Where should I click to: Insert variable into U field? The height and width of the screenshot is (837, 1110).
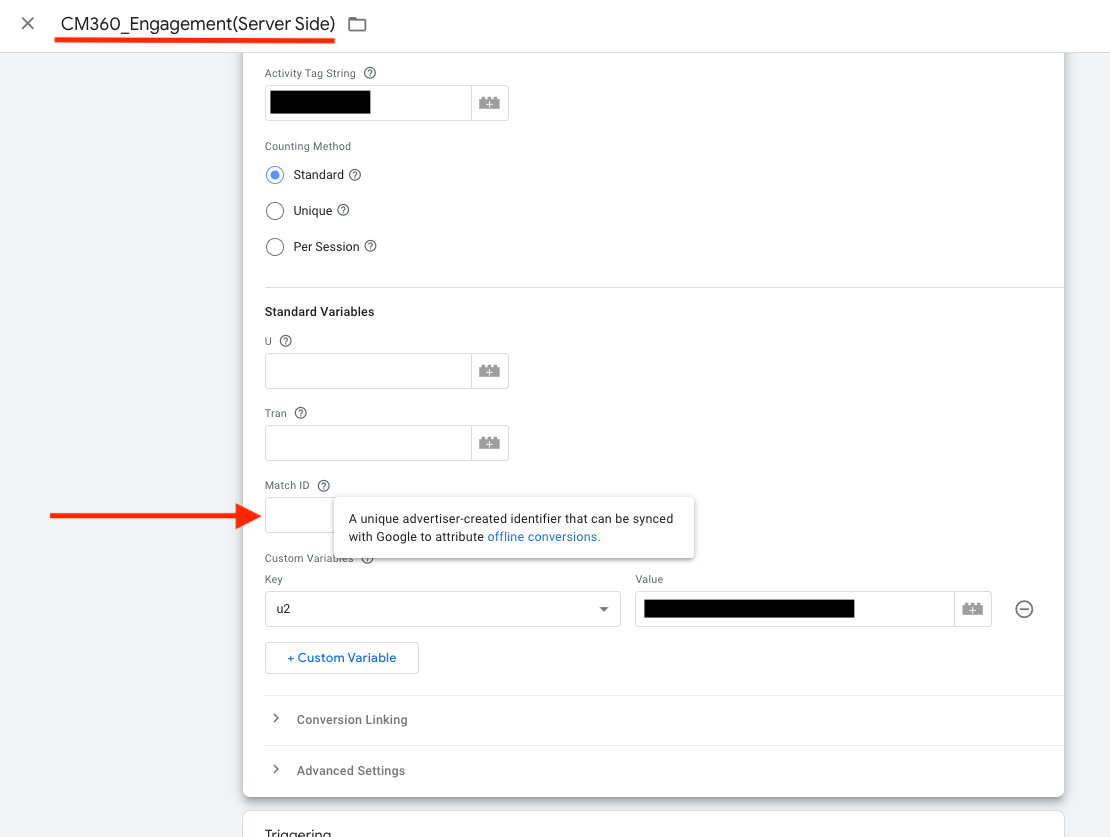click(x=489, y=371)
